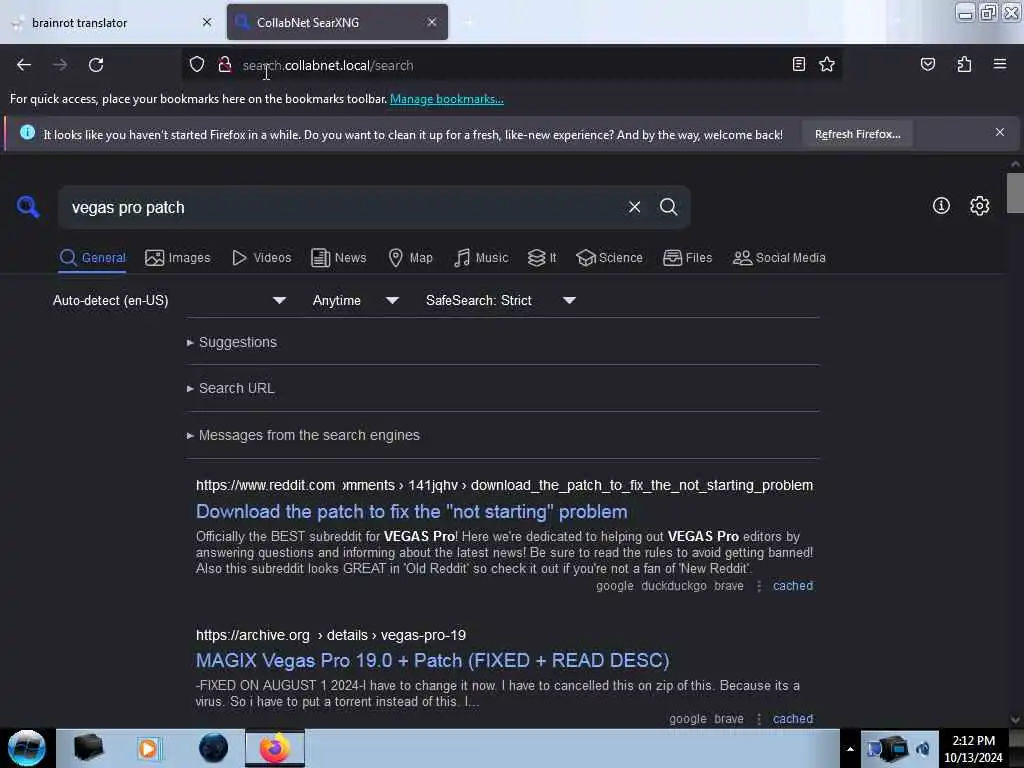This screenshot has width=1024, height=768.
Task: Click the archive.org result URL
Action: (330, 635)
